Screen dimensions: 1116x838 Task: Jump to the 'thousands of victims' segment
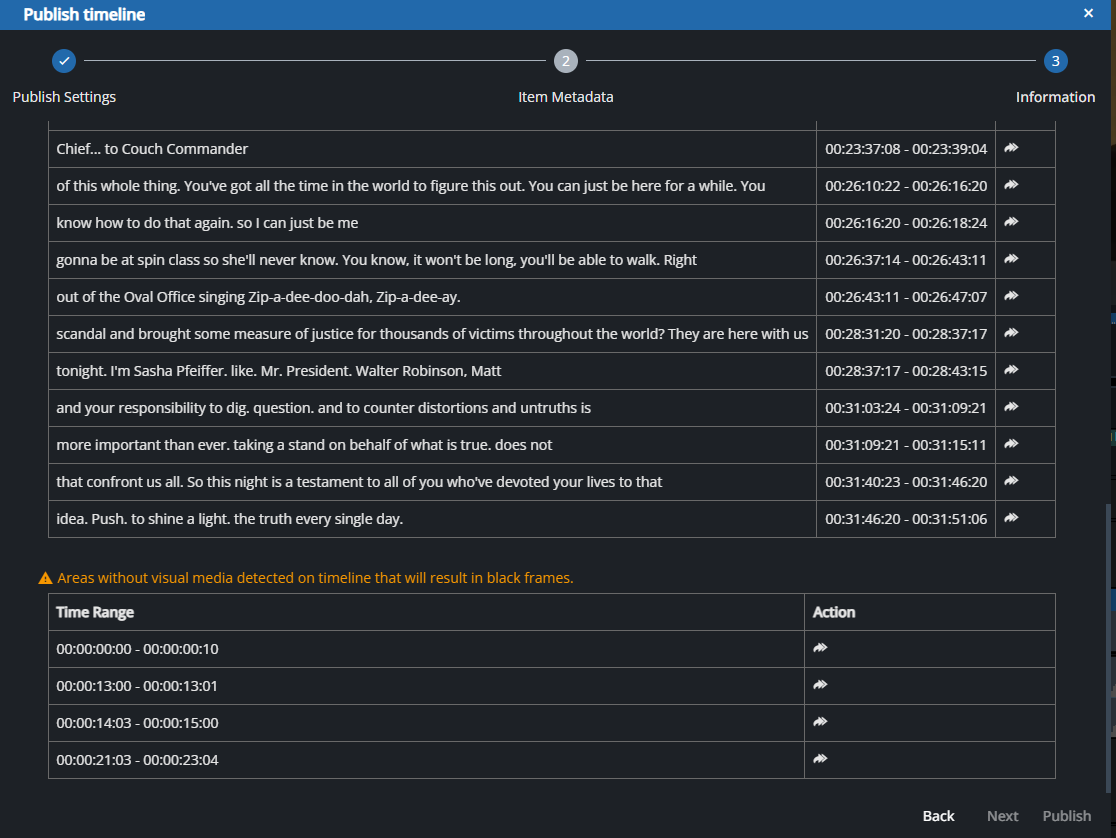(x=1010, y=333)
